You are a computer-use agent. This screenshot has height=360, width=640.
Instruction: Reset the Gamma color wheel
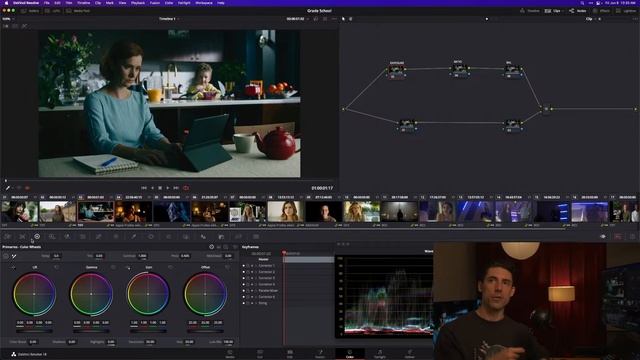(x=113, y=267)
